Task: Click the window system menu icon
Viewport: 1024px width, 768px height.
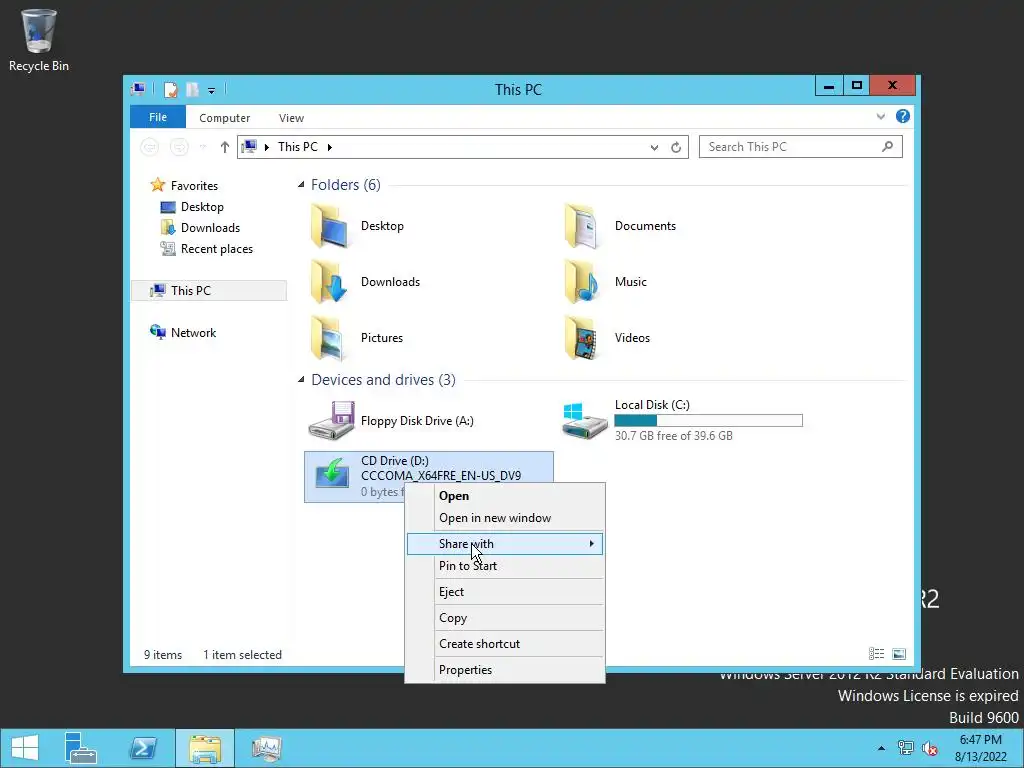Action: coord(138,89)
